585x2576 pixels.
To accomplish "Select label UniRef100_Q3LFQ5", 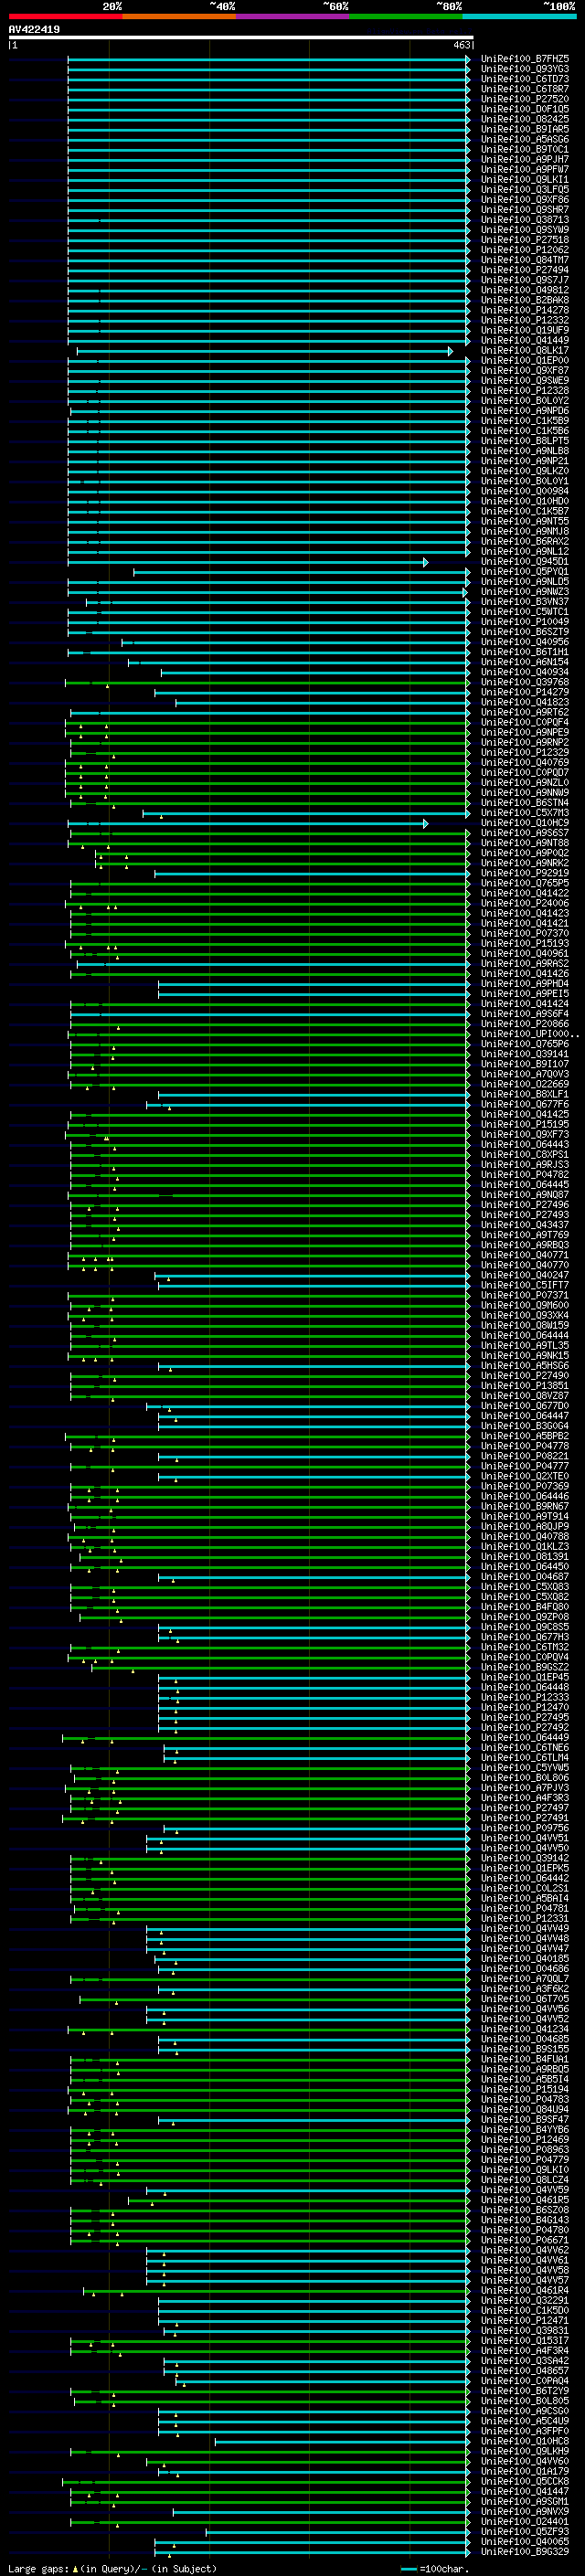I will point(524,189).
